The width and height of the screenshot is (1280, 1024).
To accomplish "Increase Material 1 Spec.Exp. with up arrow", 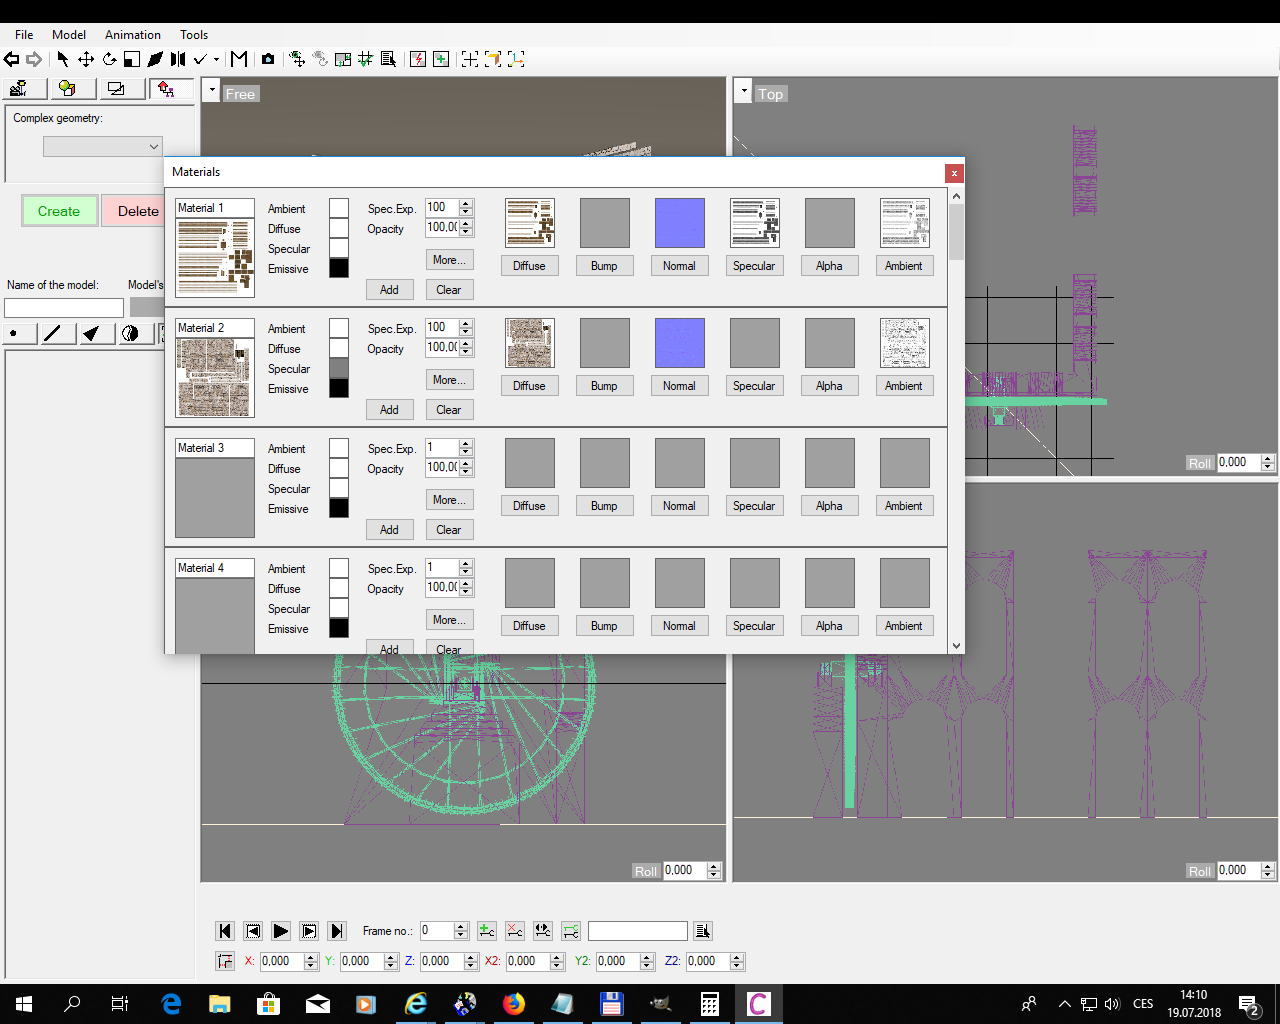I will click(466, 203).
